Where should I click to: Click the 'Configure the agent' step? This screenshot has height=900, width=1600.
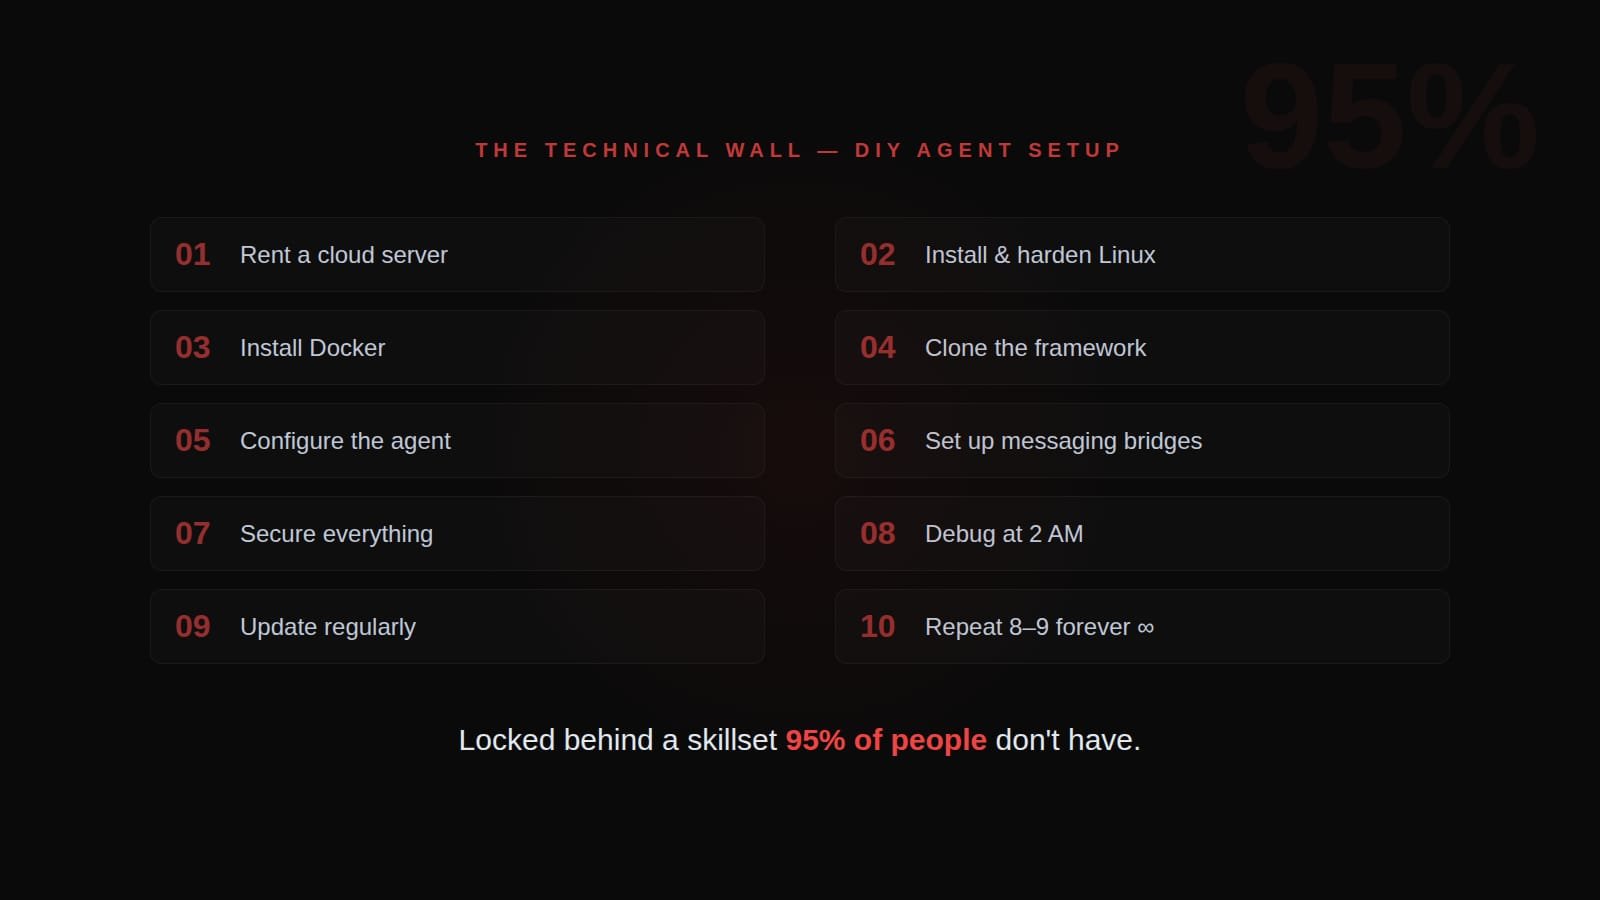457,440
